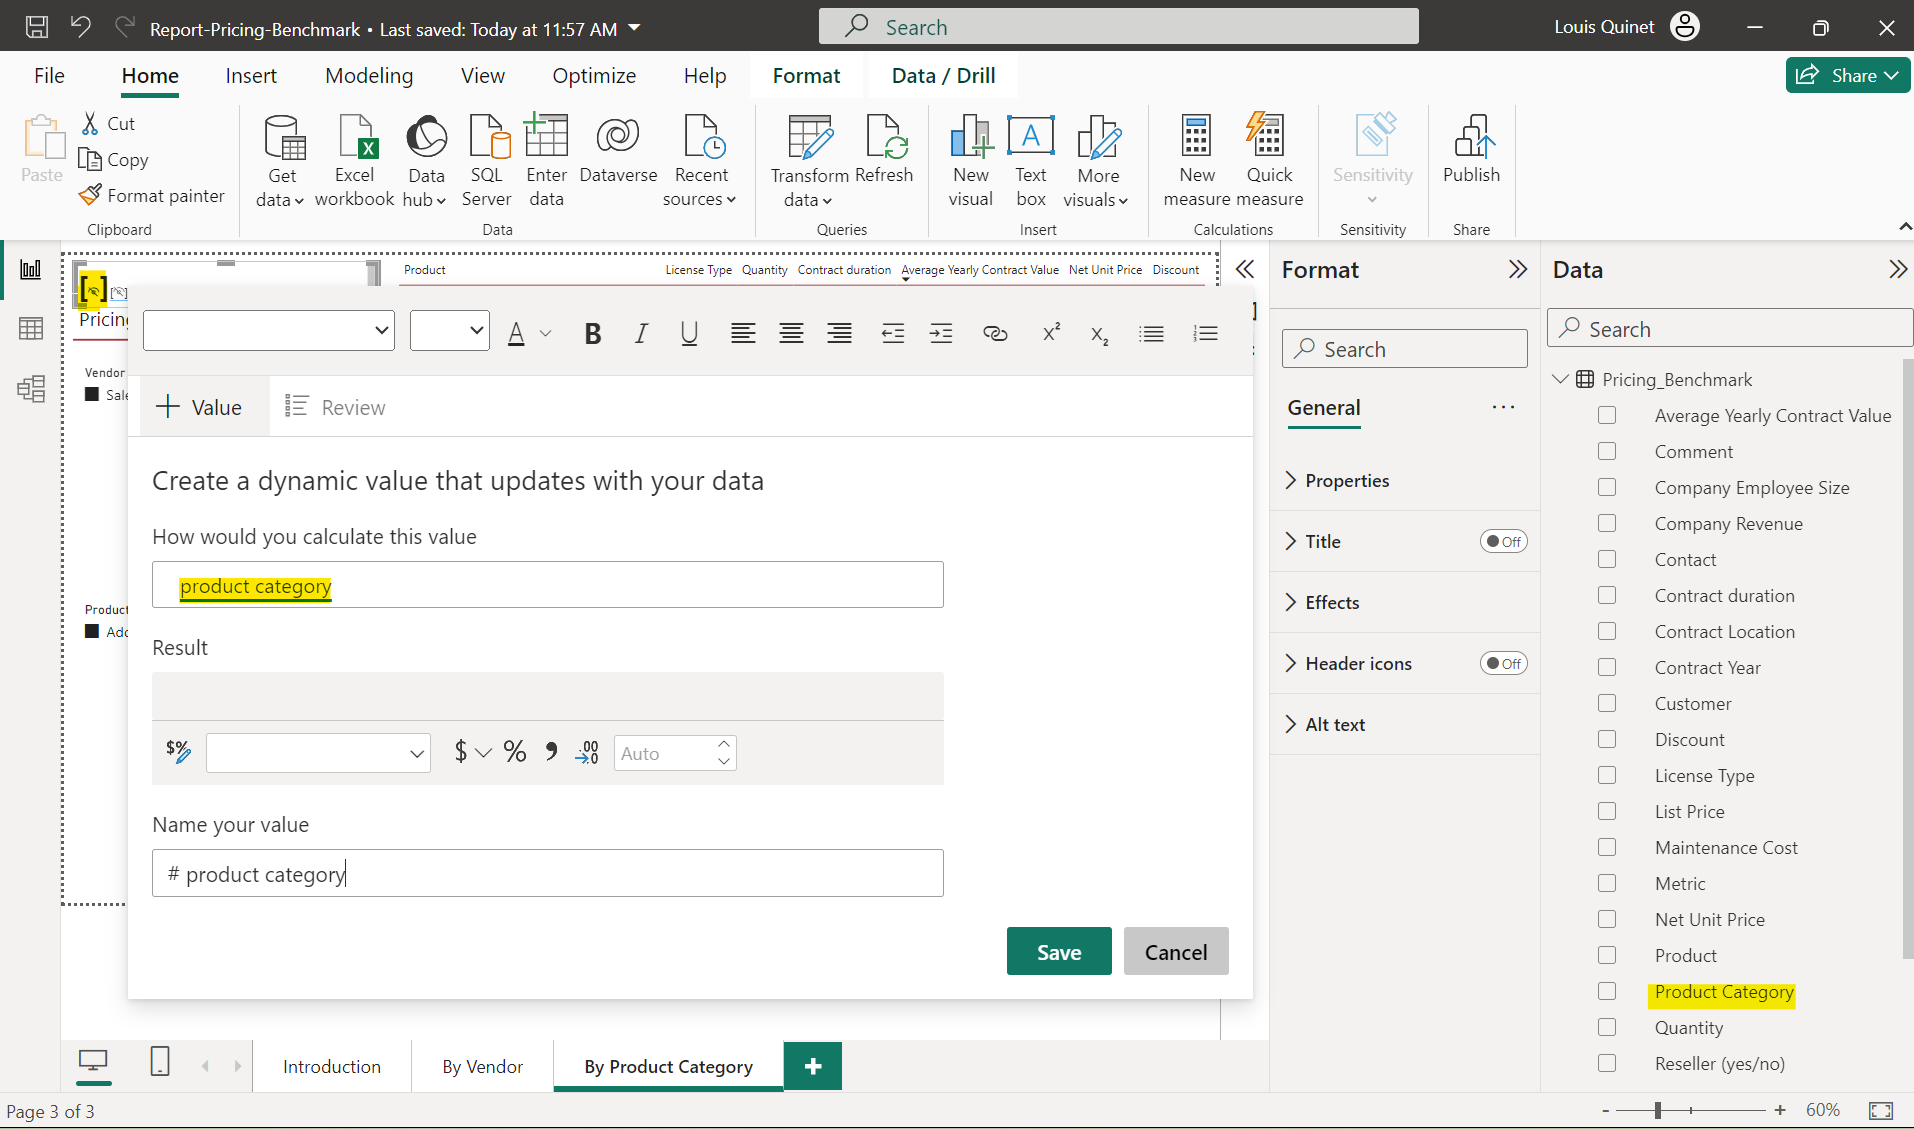Toggle bulleted list formatting
This screenshot has width=1914, height=1129.
click(x=1152, y=334)
